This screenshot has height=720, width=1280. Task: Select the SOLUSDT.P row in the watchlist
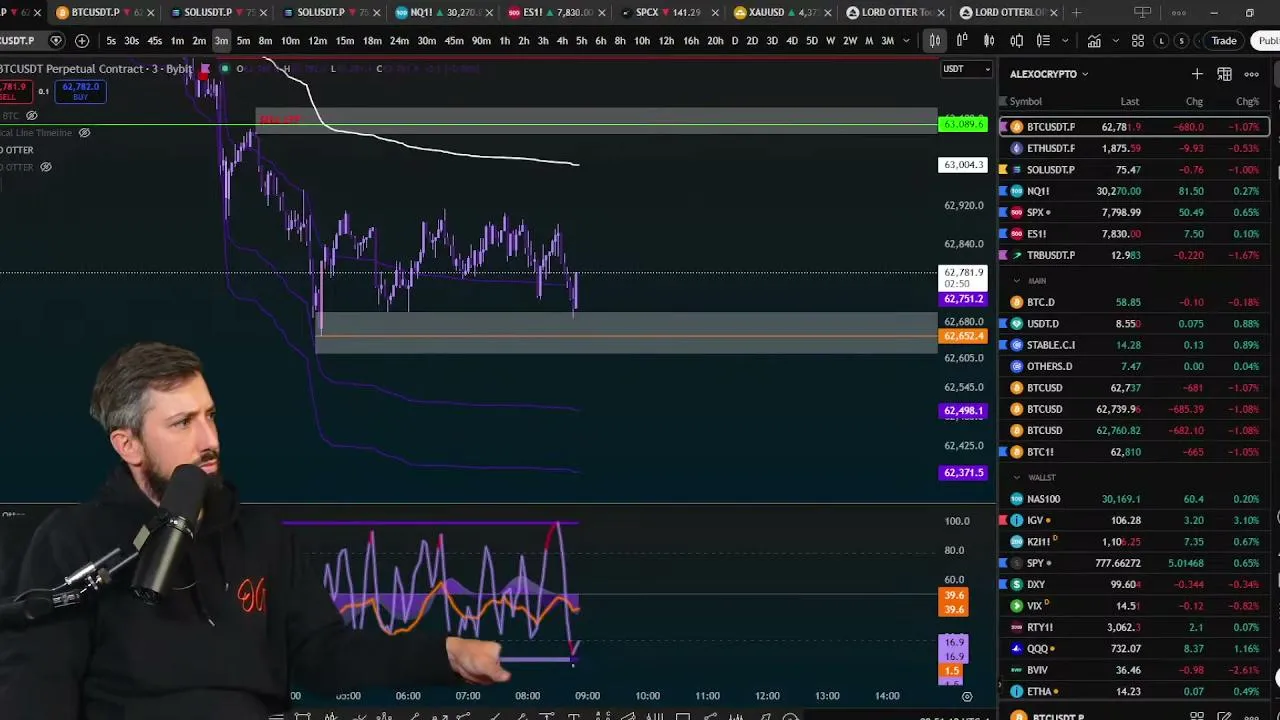(1135, 170)
